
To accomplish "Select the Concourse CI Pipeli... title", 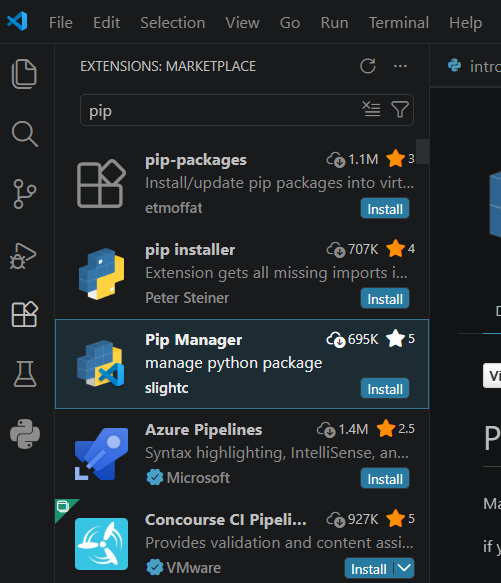I will click(226, 520).
